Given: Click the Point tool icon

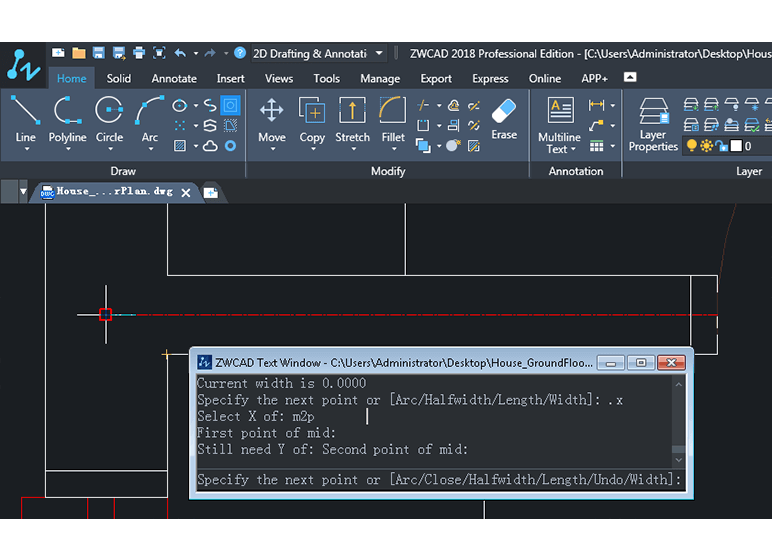Looking at the screenshot, I should 180,126.
